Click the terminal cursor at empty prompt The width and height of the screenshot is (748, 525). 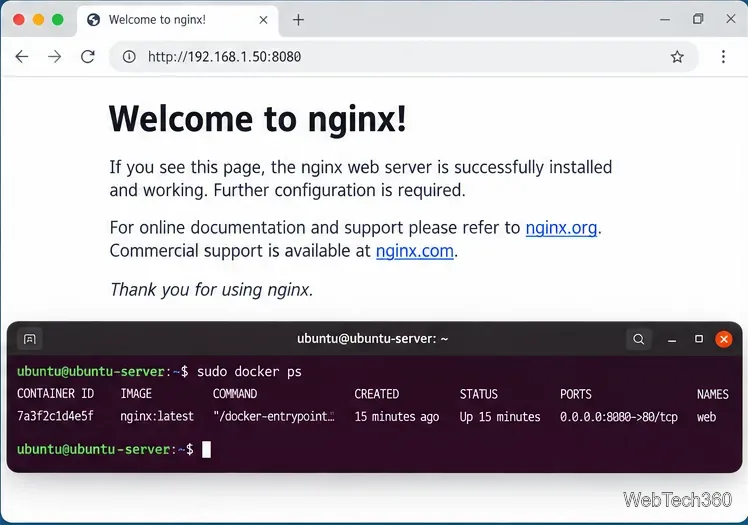click(206, 449)
